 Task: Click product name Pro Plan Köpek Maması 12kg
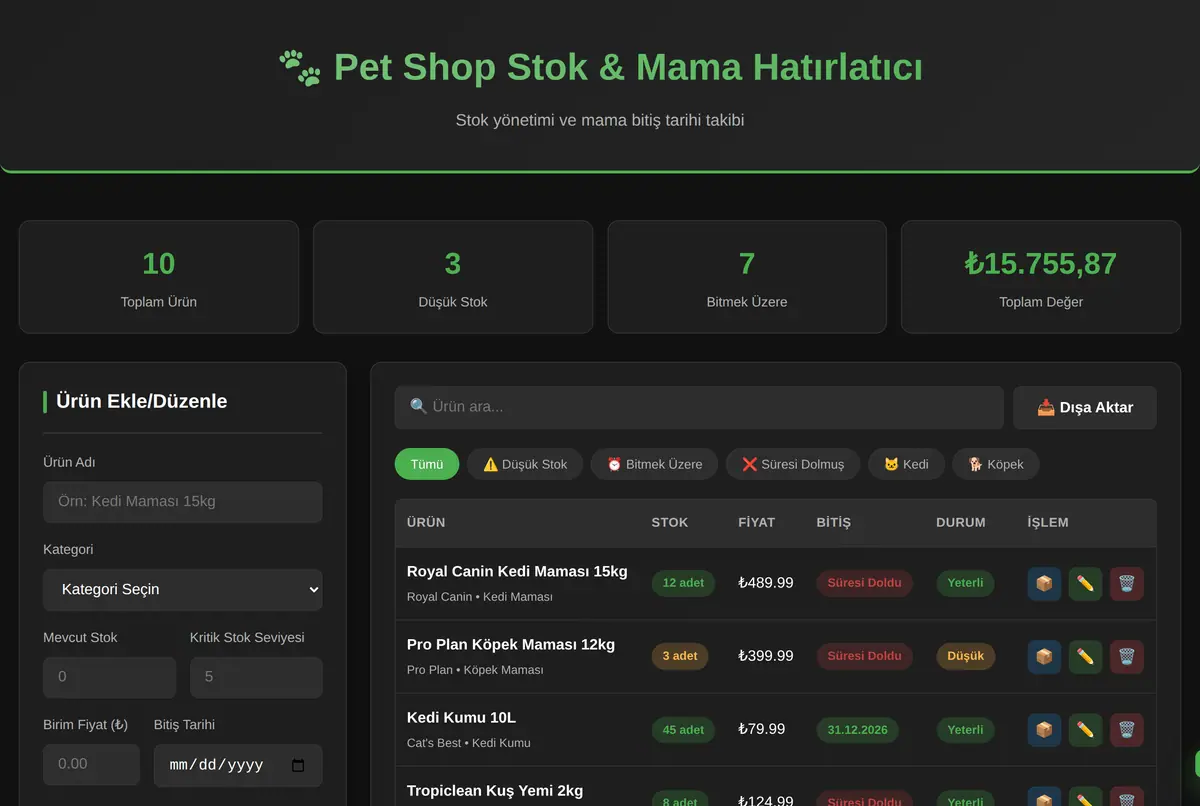point(511,645)
